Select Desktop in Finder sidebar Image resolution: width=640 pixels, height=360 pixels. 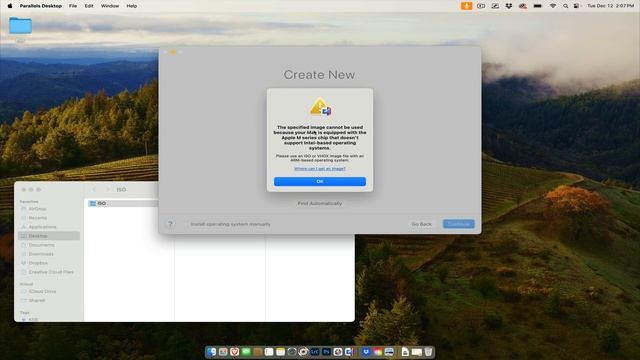[49, 236]
